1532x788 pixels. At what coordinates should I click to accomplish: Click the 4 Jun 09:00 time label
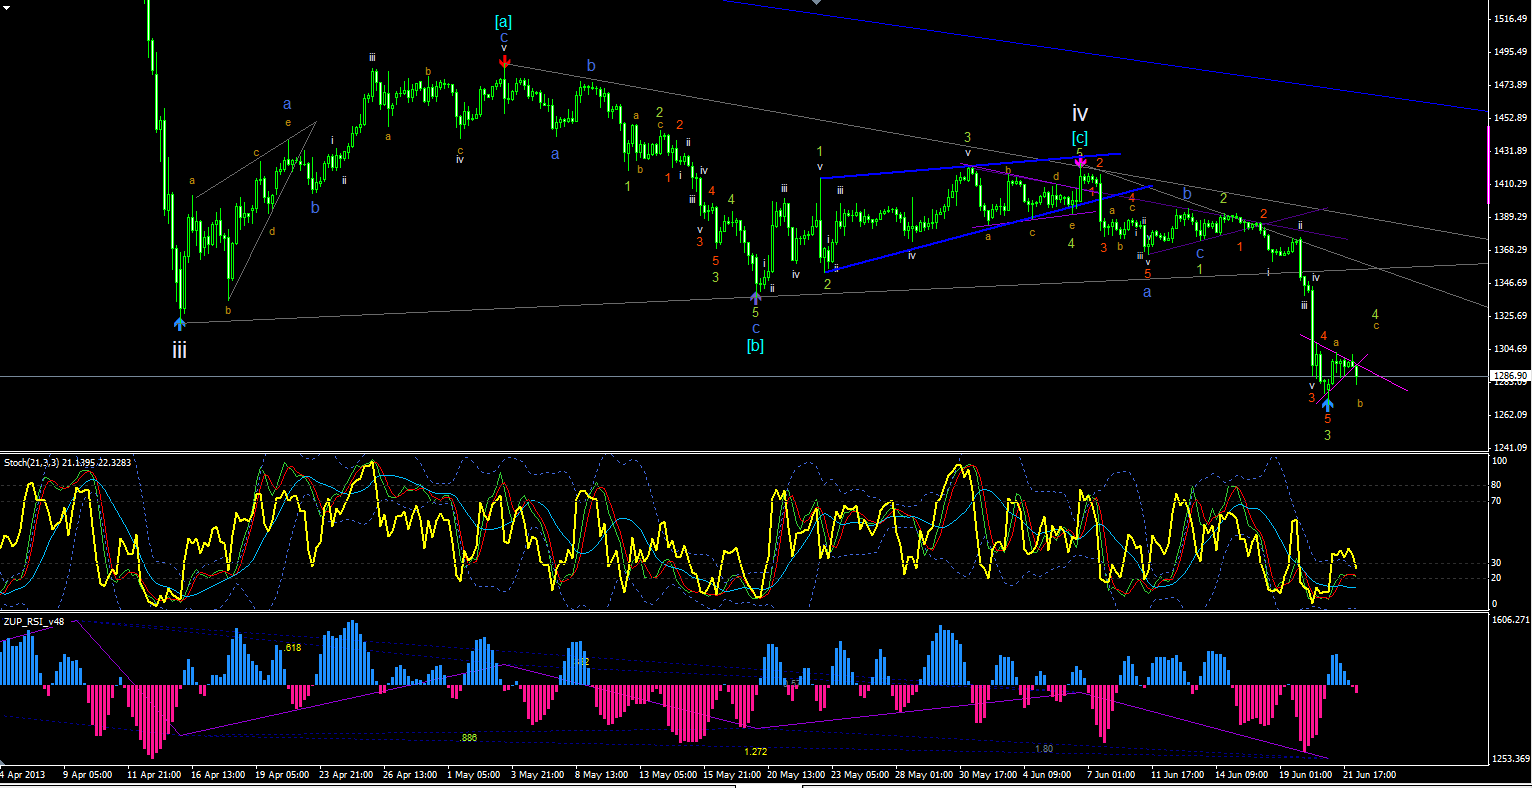(1049, 774)
